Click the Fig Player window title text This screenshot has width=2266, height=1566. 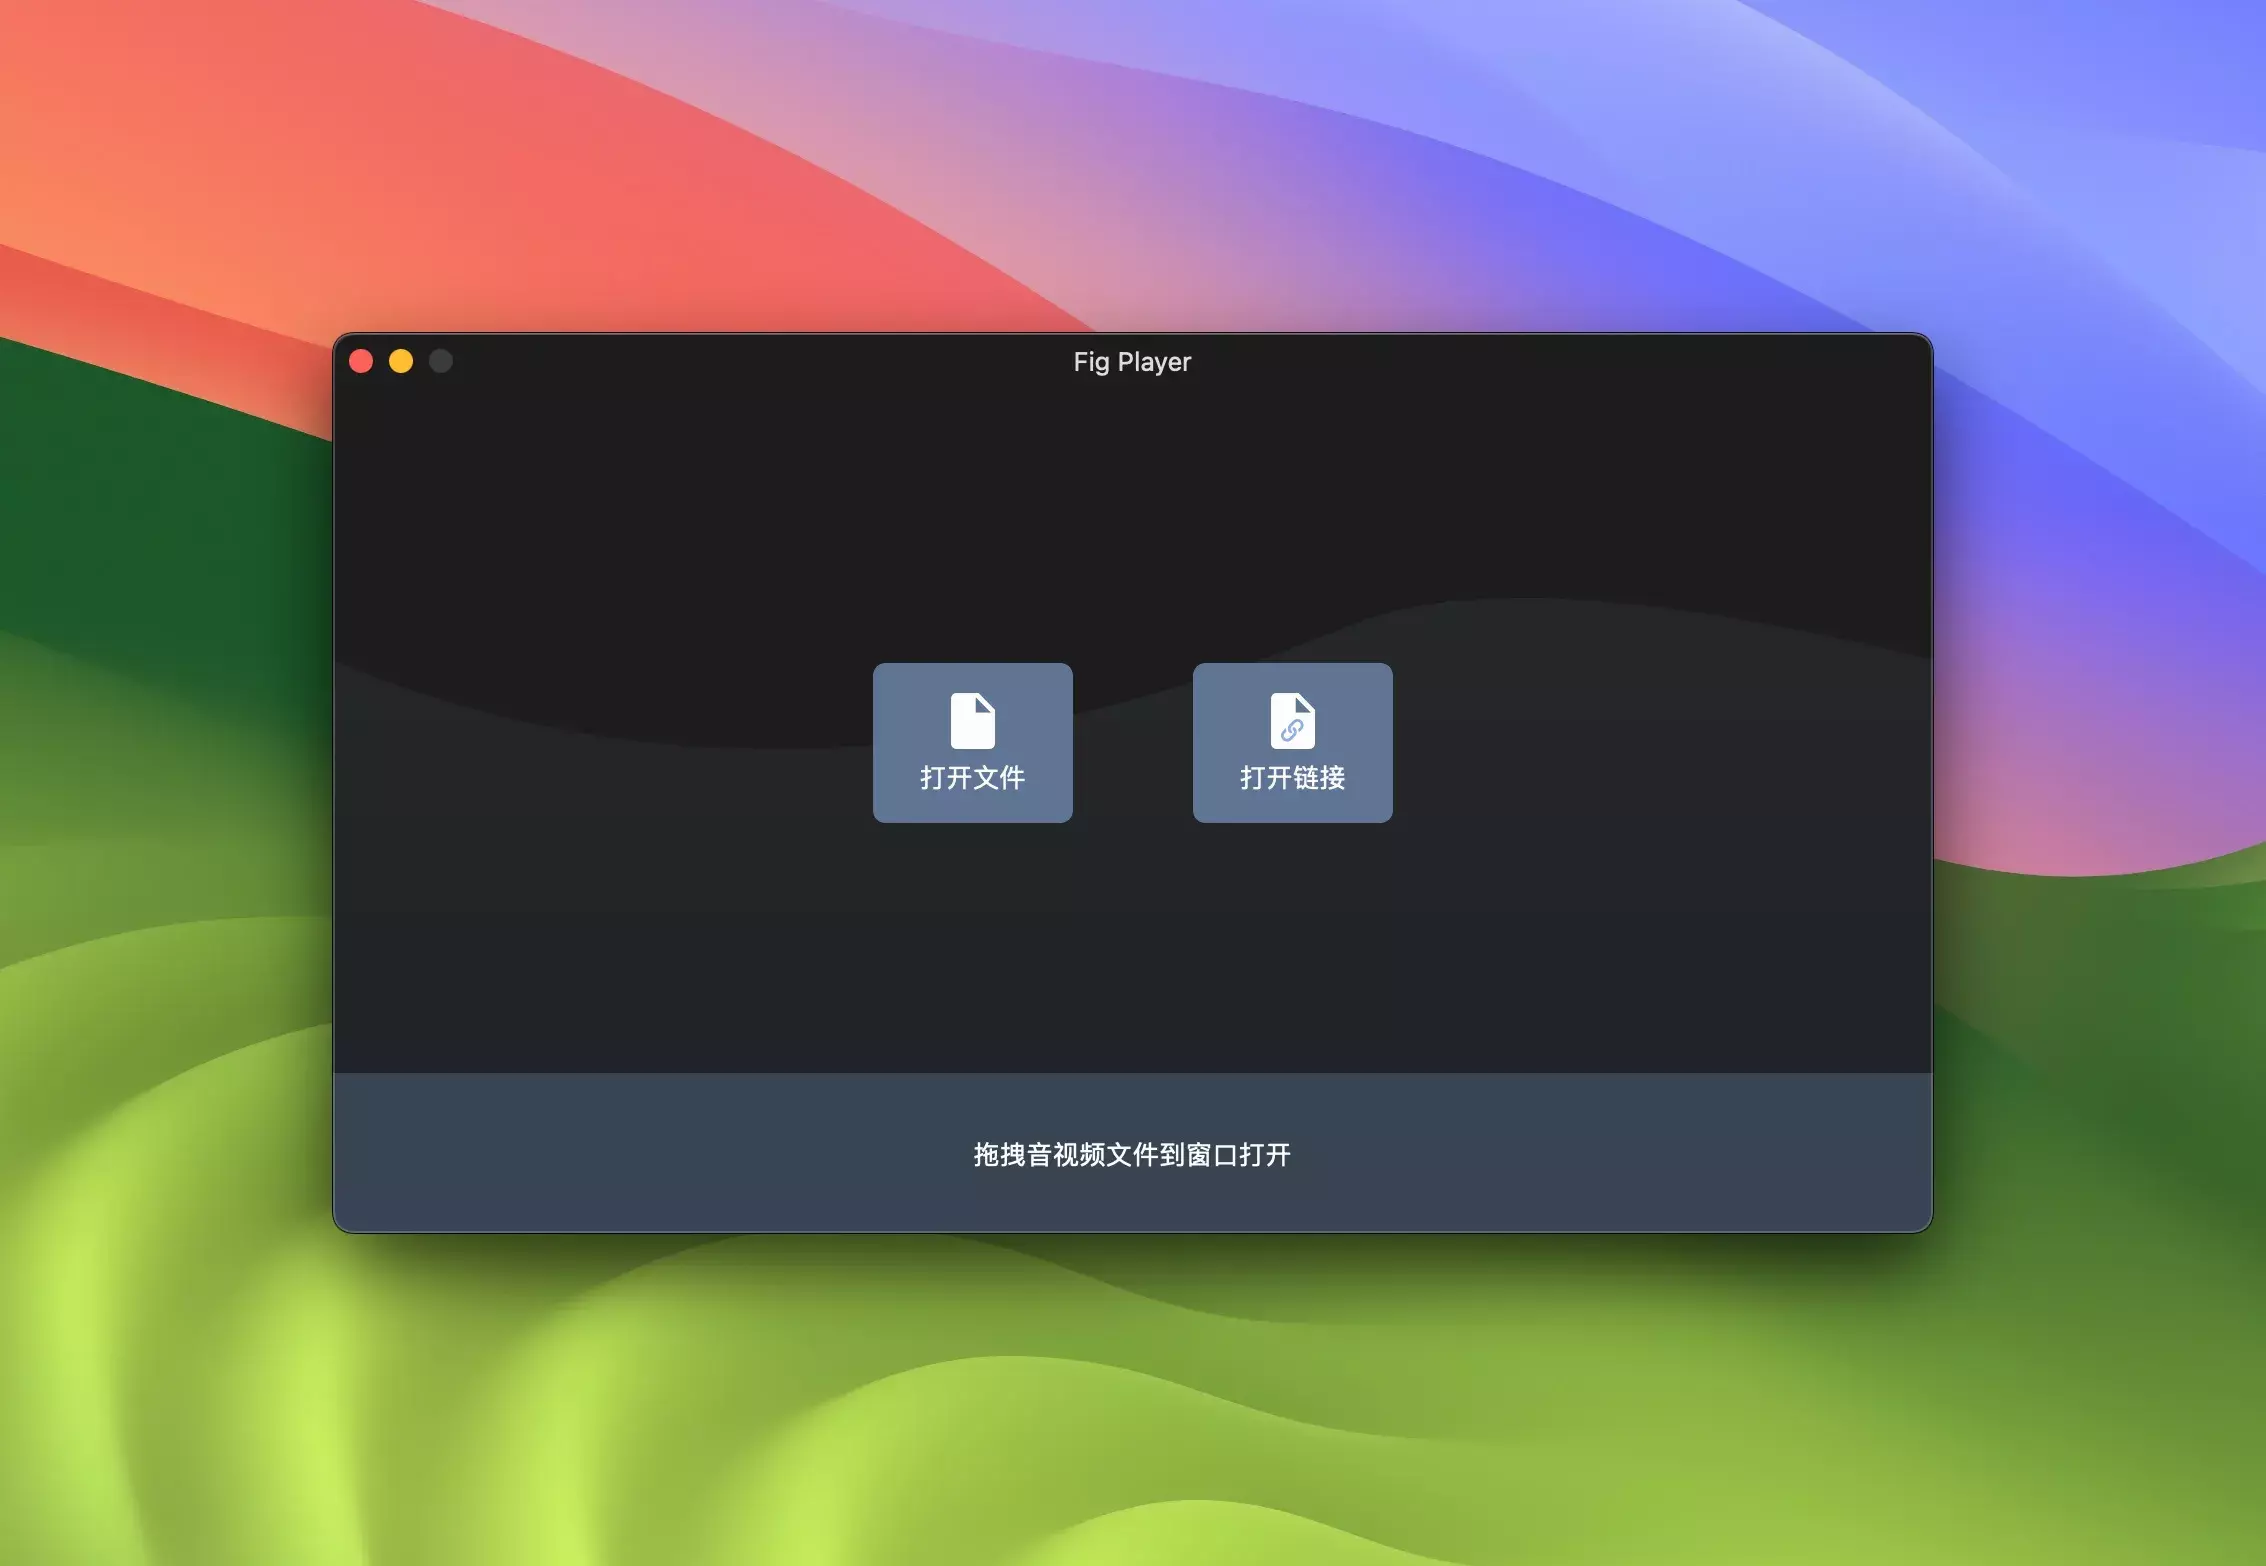tap(1132, 362)
